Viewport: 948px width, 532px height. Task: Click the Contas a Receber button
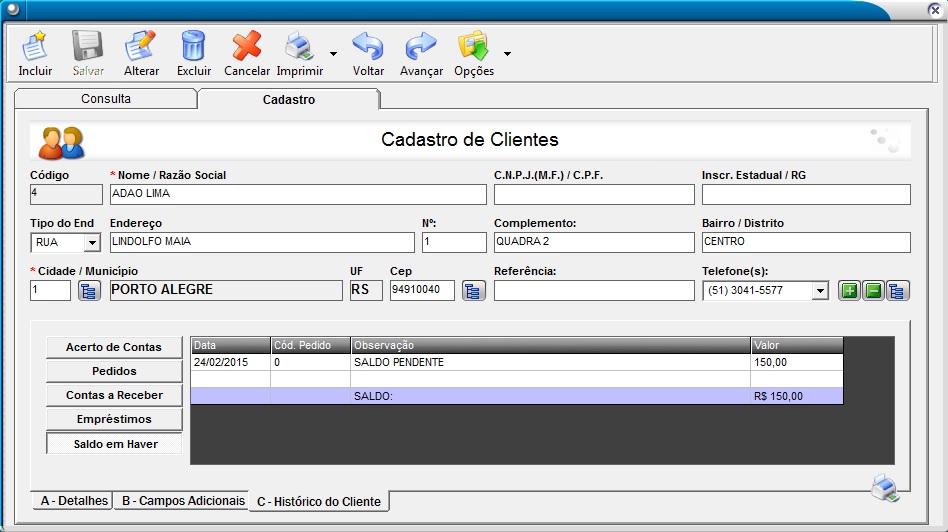click(x=114, y=395)
